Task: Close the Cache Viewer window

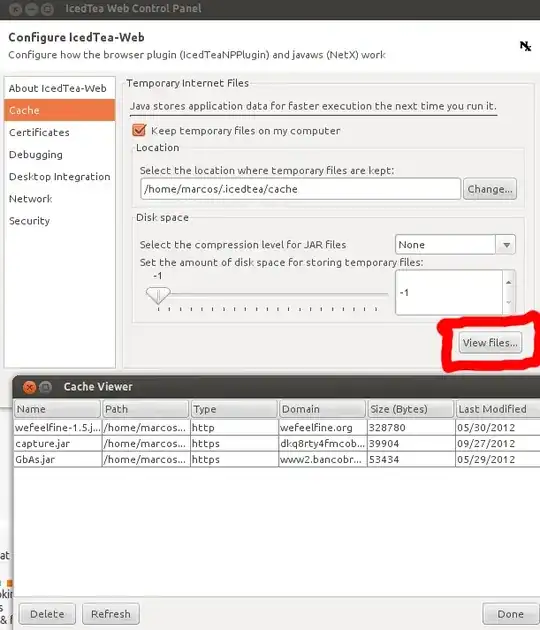Action: pos(29,387)
